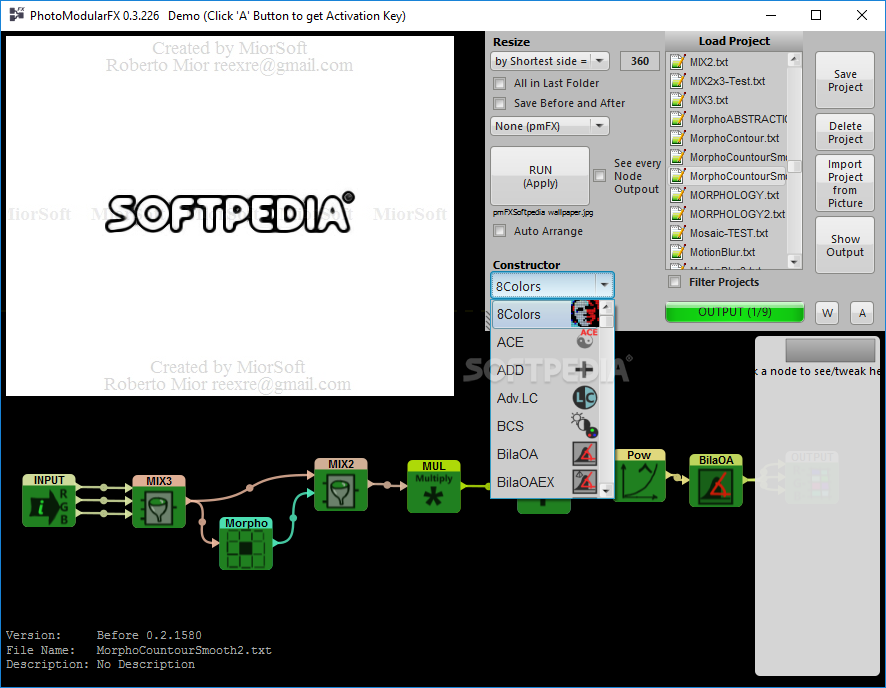Click the MIX2 node
886x688 pixels.
click(x=341, y=485)
